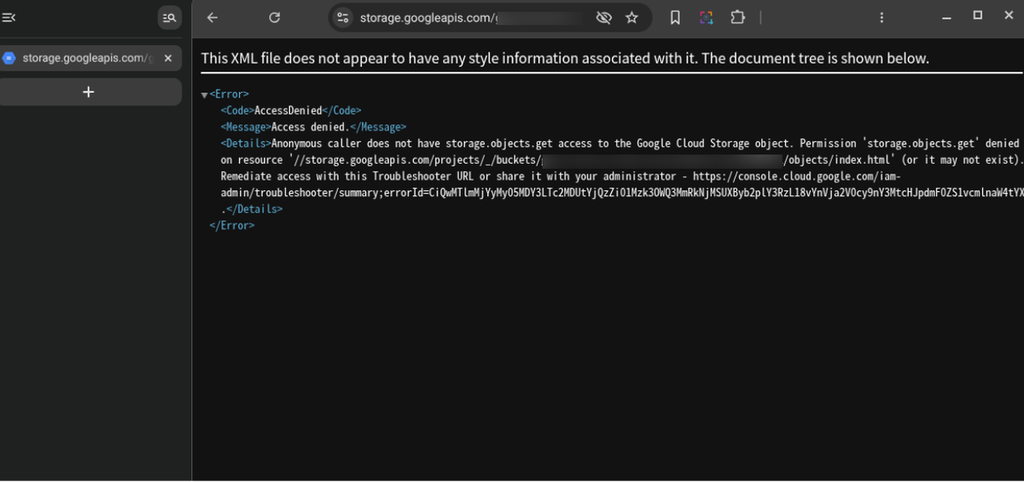The height and width of the screenshot is (482, 1024).
Task: Click the console.cloud.google.com troubleshooter URL text
Action: click(x=620, y=184)
